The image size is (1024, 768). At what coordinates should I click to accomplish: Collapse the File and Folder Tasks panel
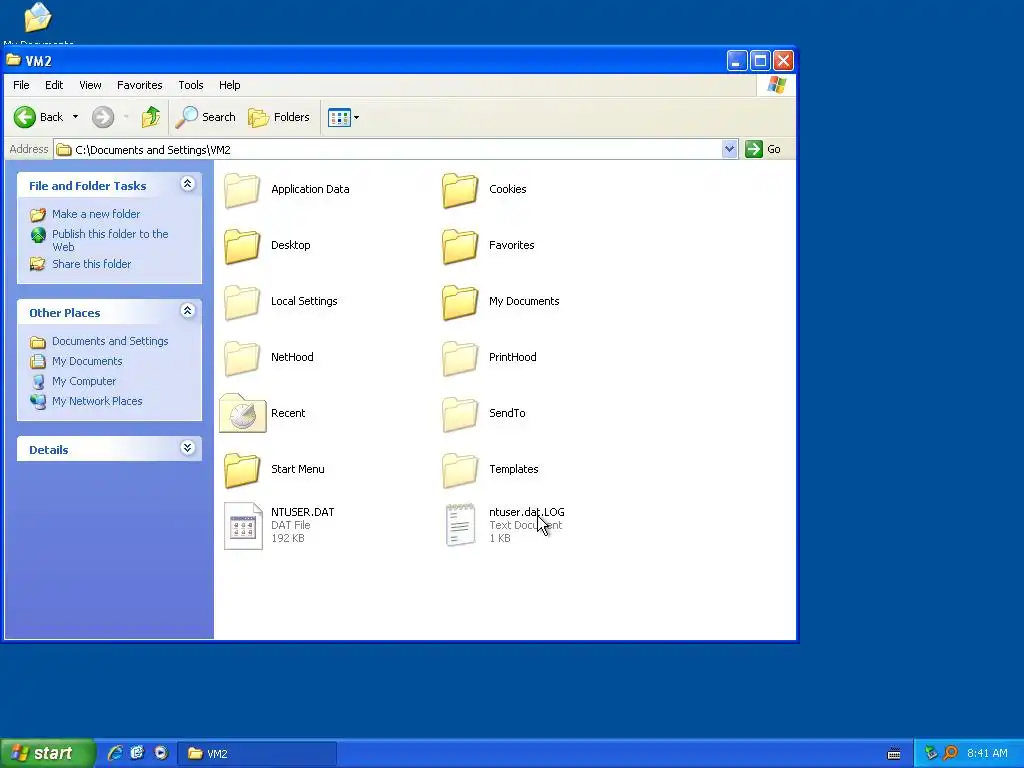coord(187,184)
